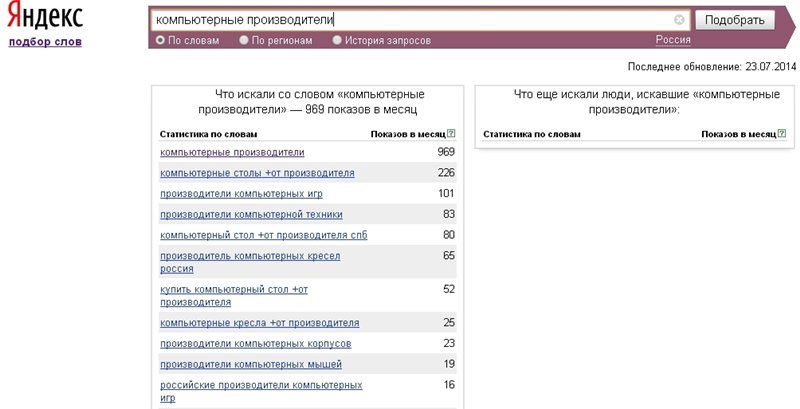The height and width of the screenshot is (409, 800).
Task: Click the value 83 in the table
Action: [449, 214]
